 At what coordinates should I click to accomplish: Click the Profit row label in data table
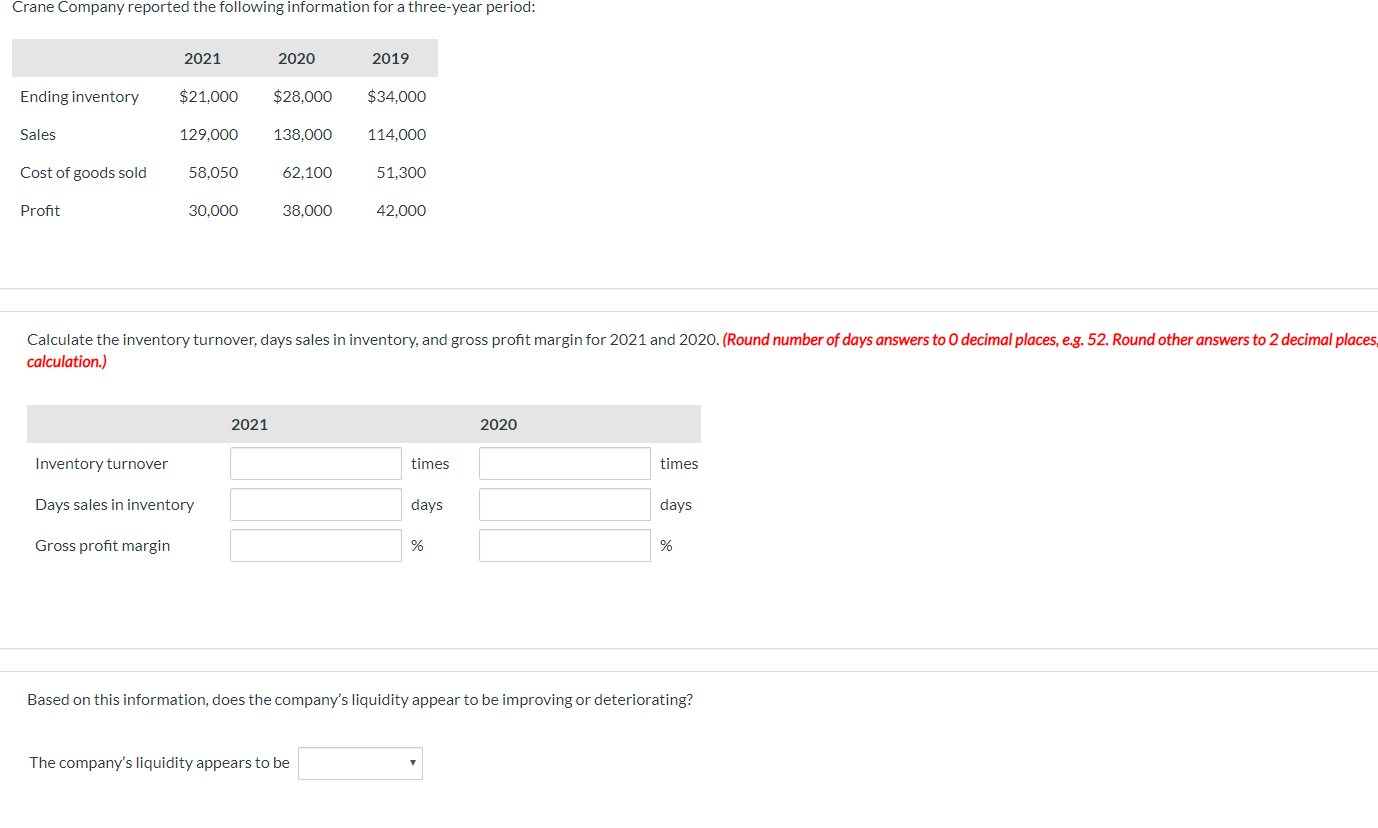[x=40, y=211]
